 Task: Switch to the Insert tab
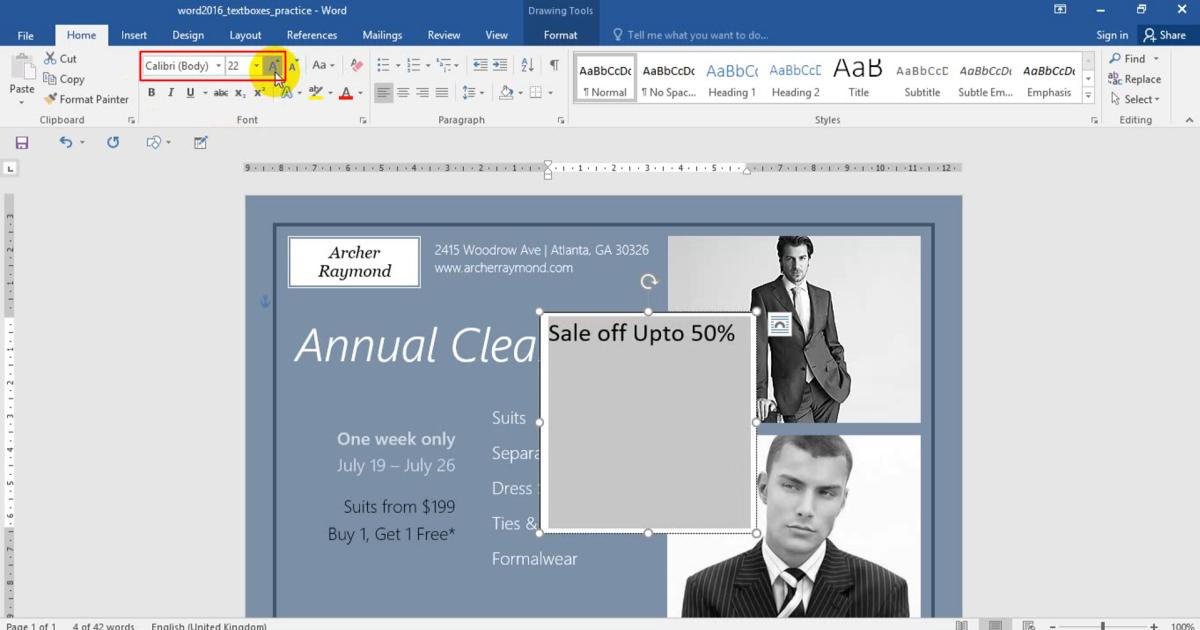(x=134, y=35)
